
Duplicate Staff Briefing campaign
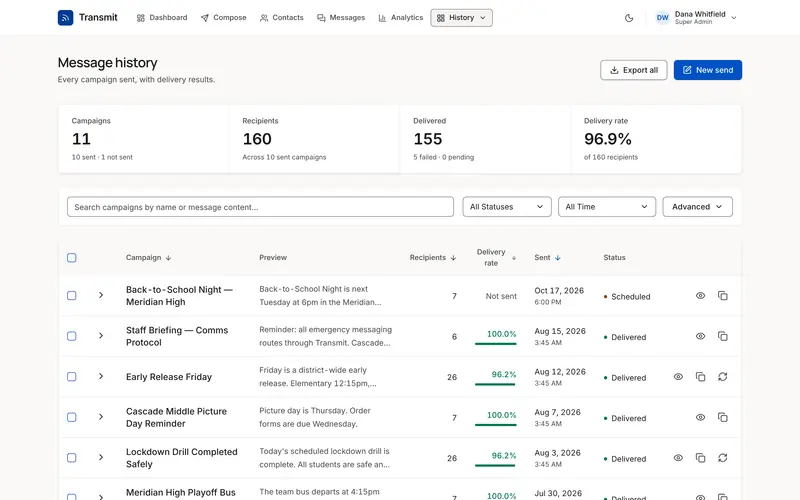click(722, 336)
